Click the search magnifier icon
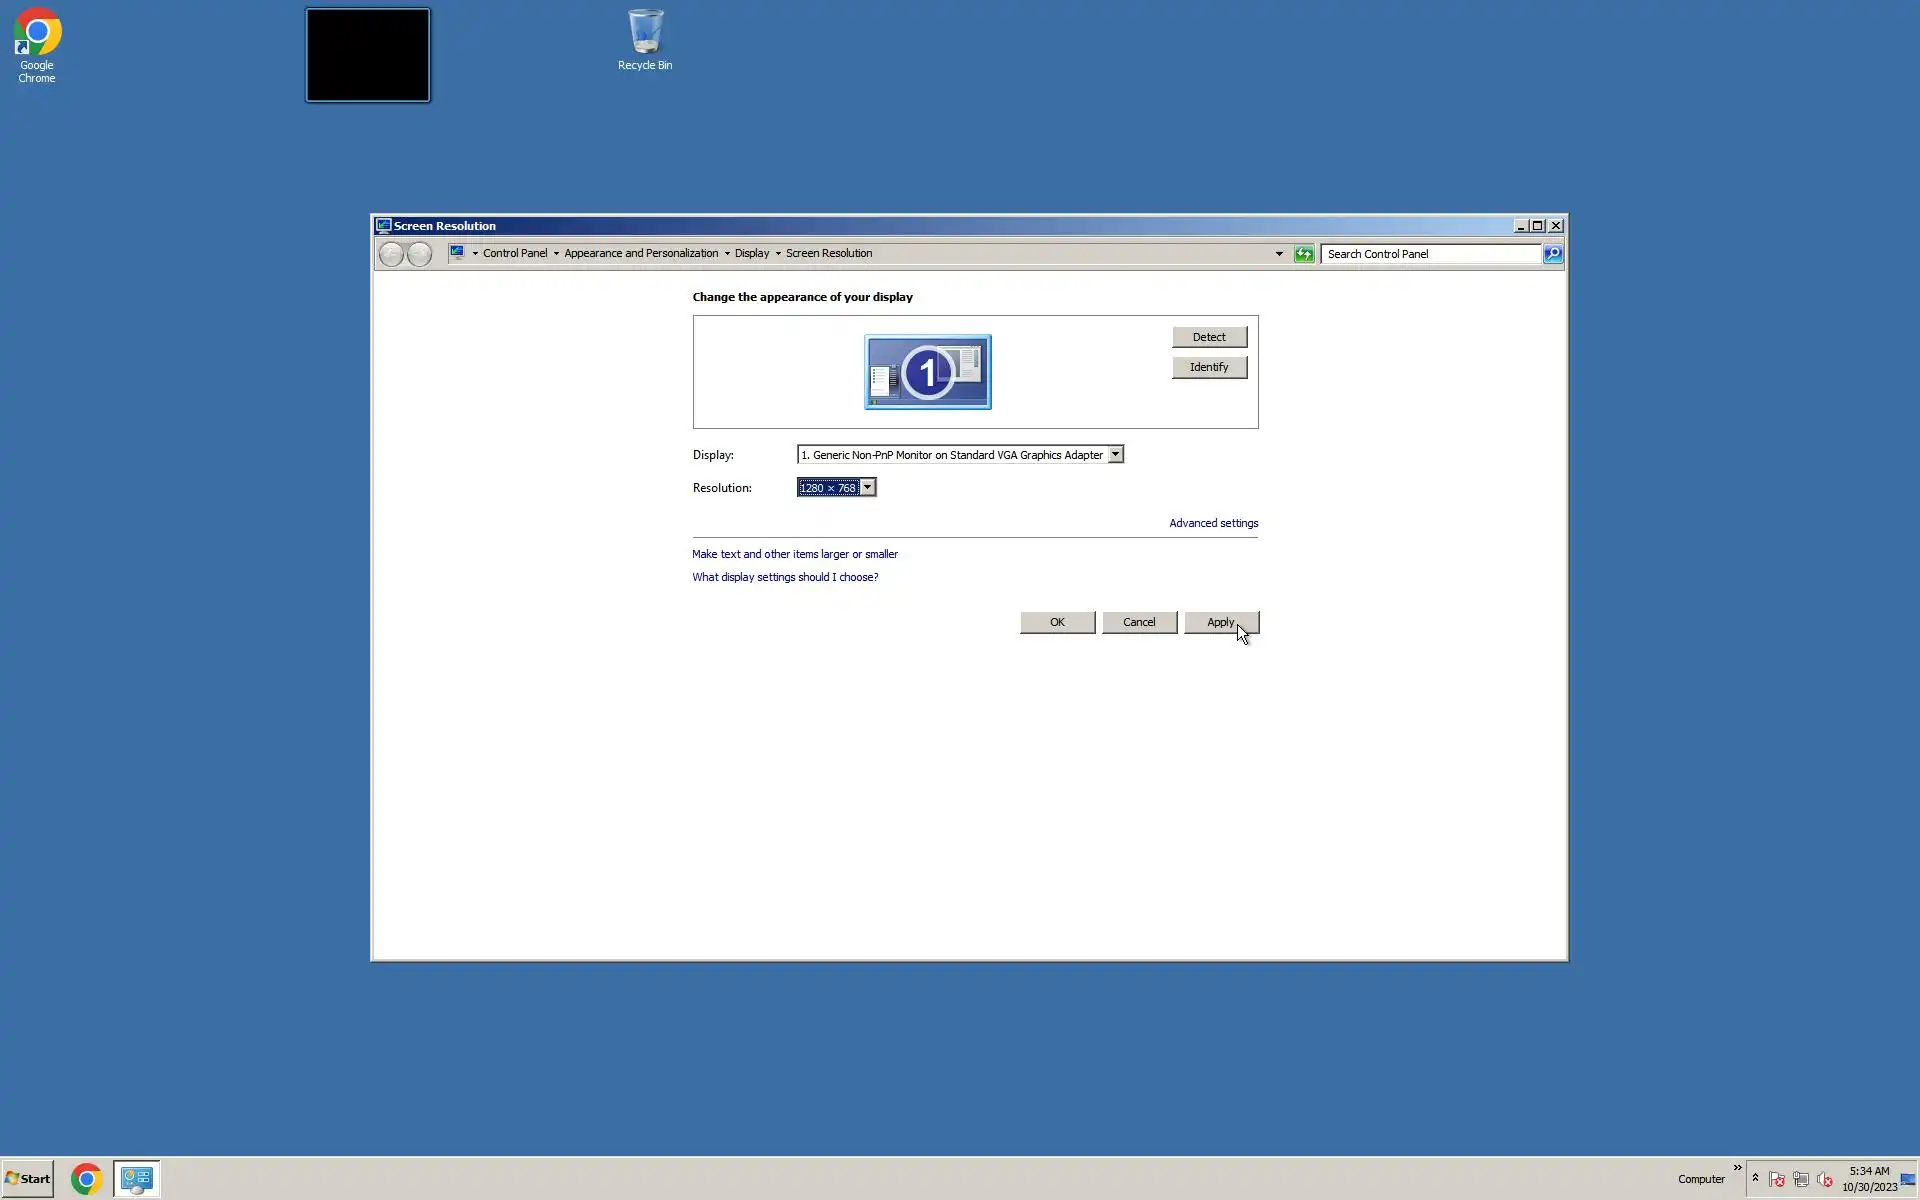 [x=1552, y=254]
